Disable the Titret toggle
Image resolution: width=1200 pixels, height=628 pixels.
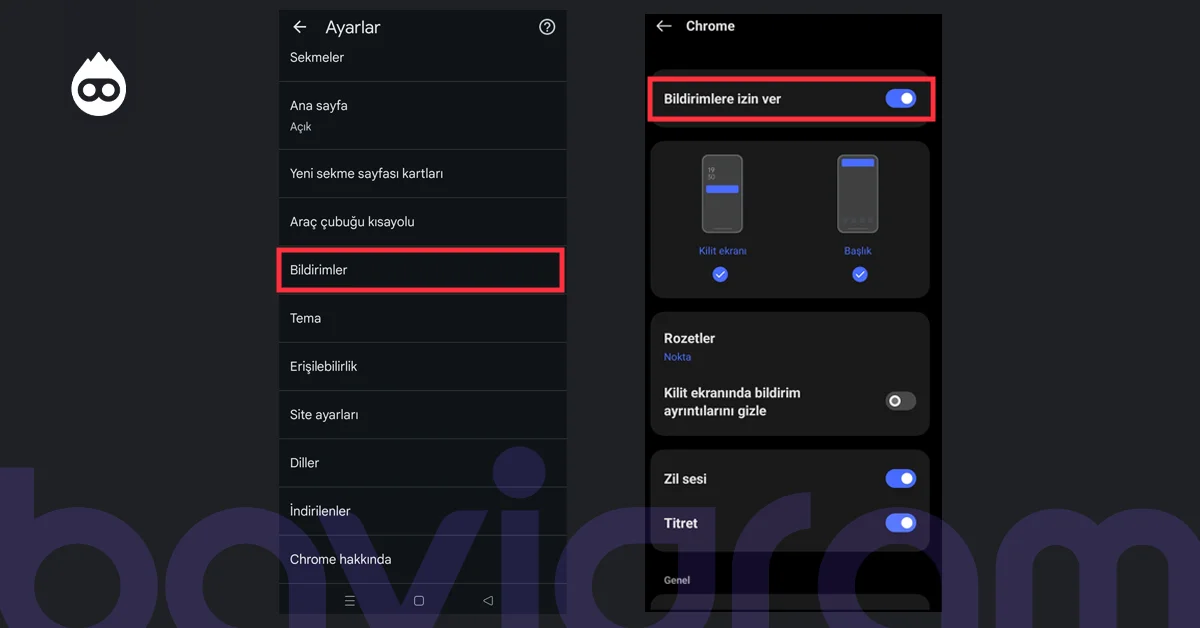click(901, 523)
